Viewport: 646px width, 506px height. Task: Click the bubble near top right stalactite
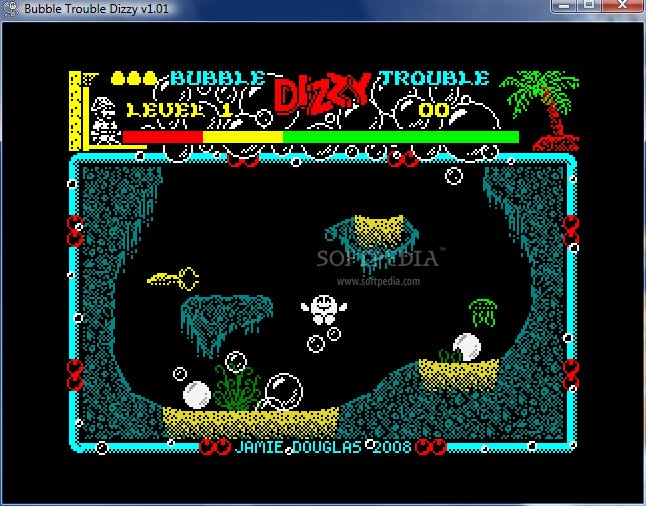point(454,176)
